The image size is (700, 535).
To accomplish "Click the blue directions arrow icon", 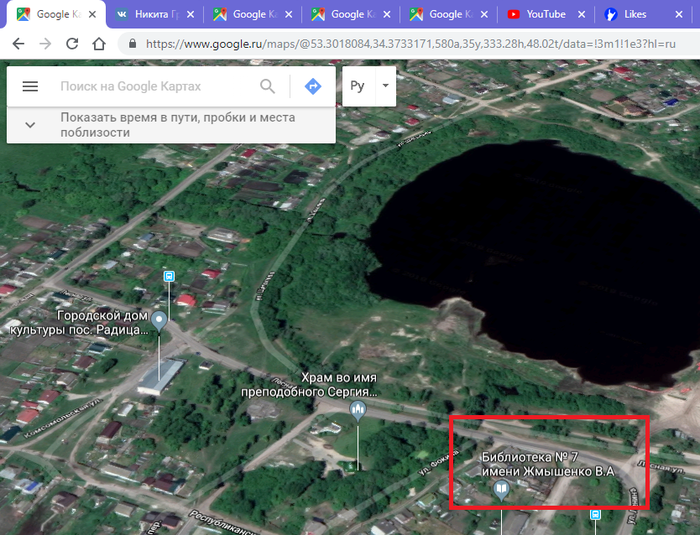I will click(312, 87).
